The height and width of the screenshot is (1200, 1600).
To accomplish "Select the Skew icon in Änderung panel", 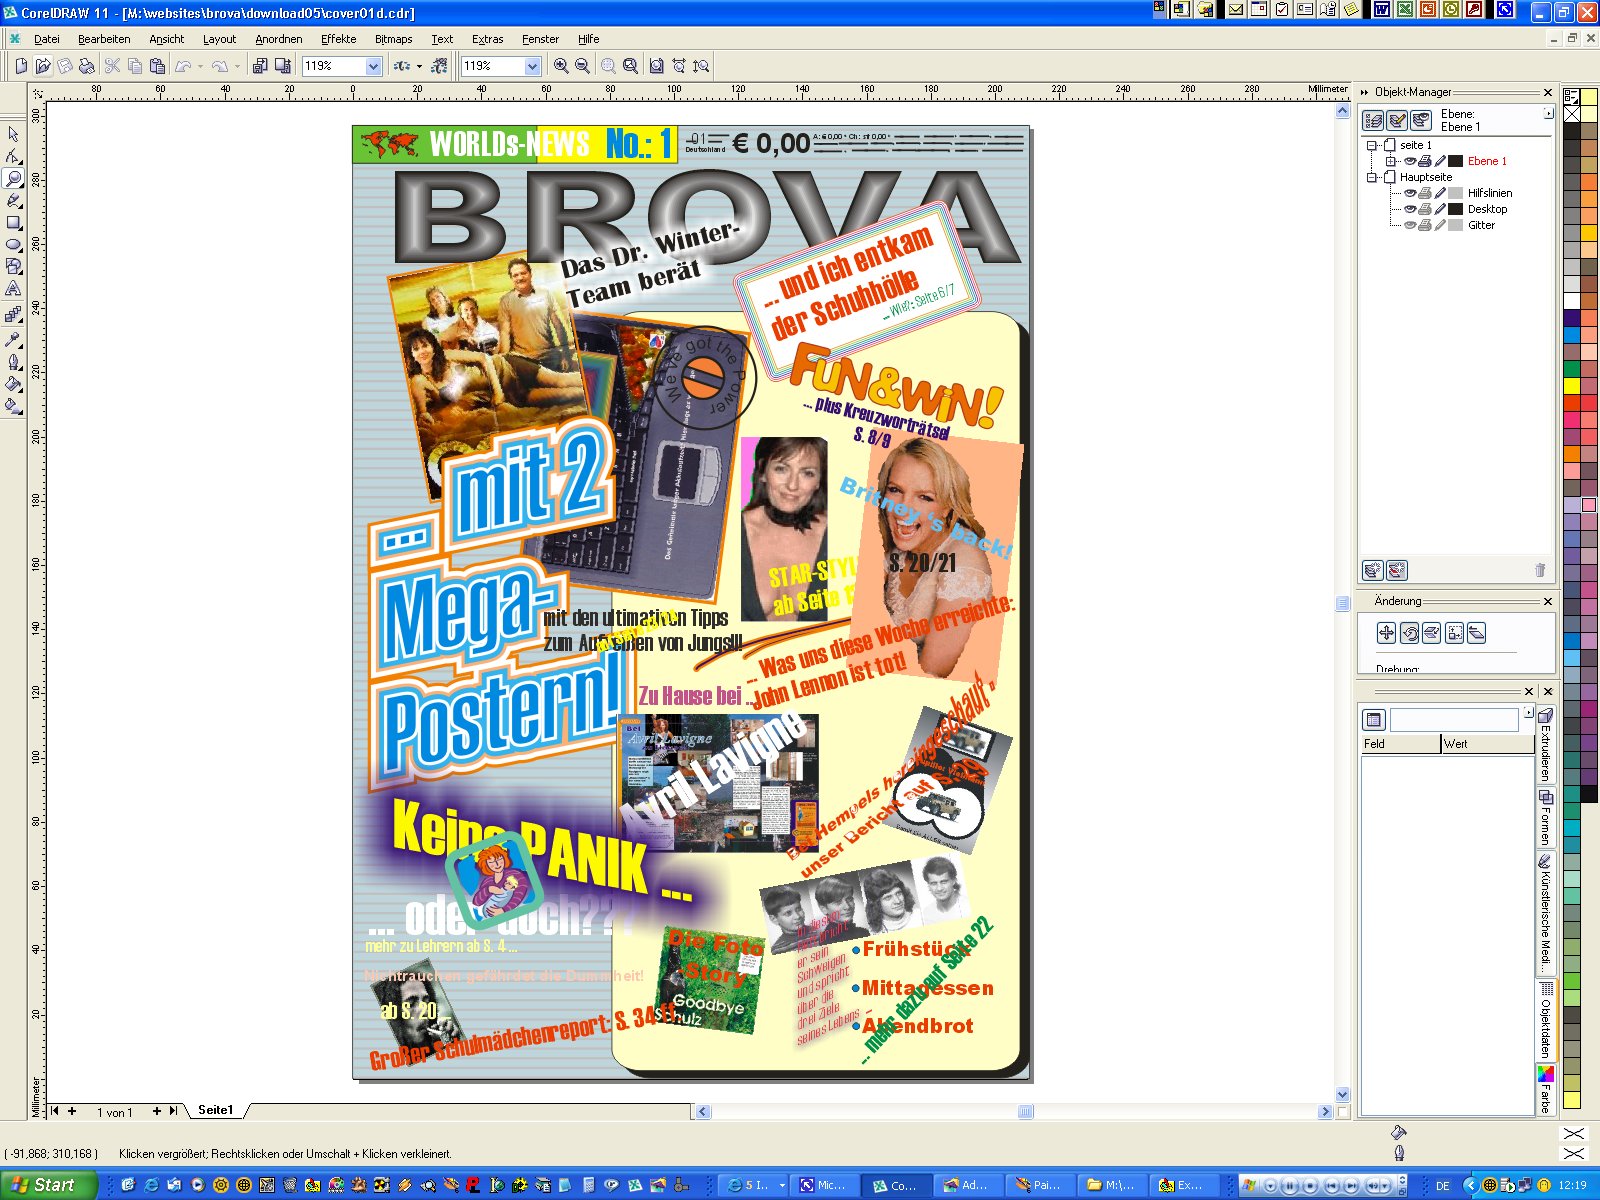I will coord(1476,632).
